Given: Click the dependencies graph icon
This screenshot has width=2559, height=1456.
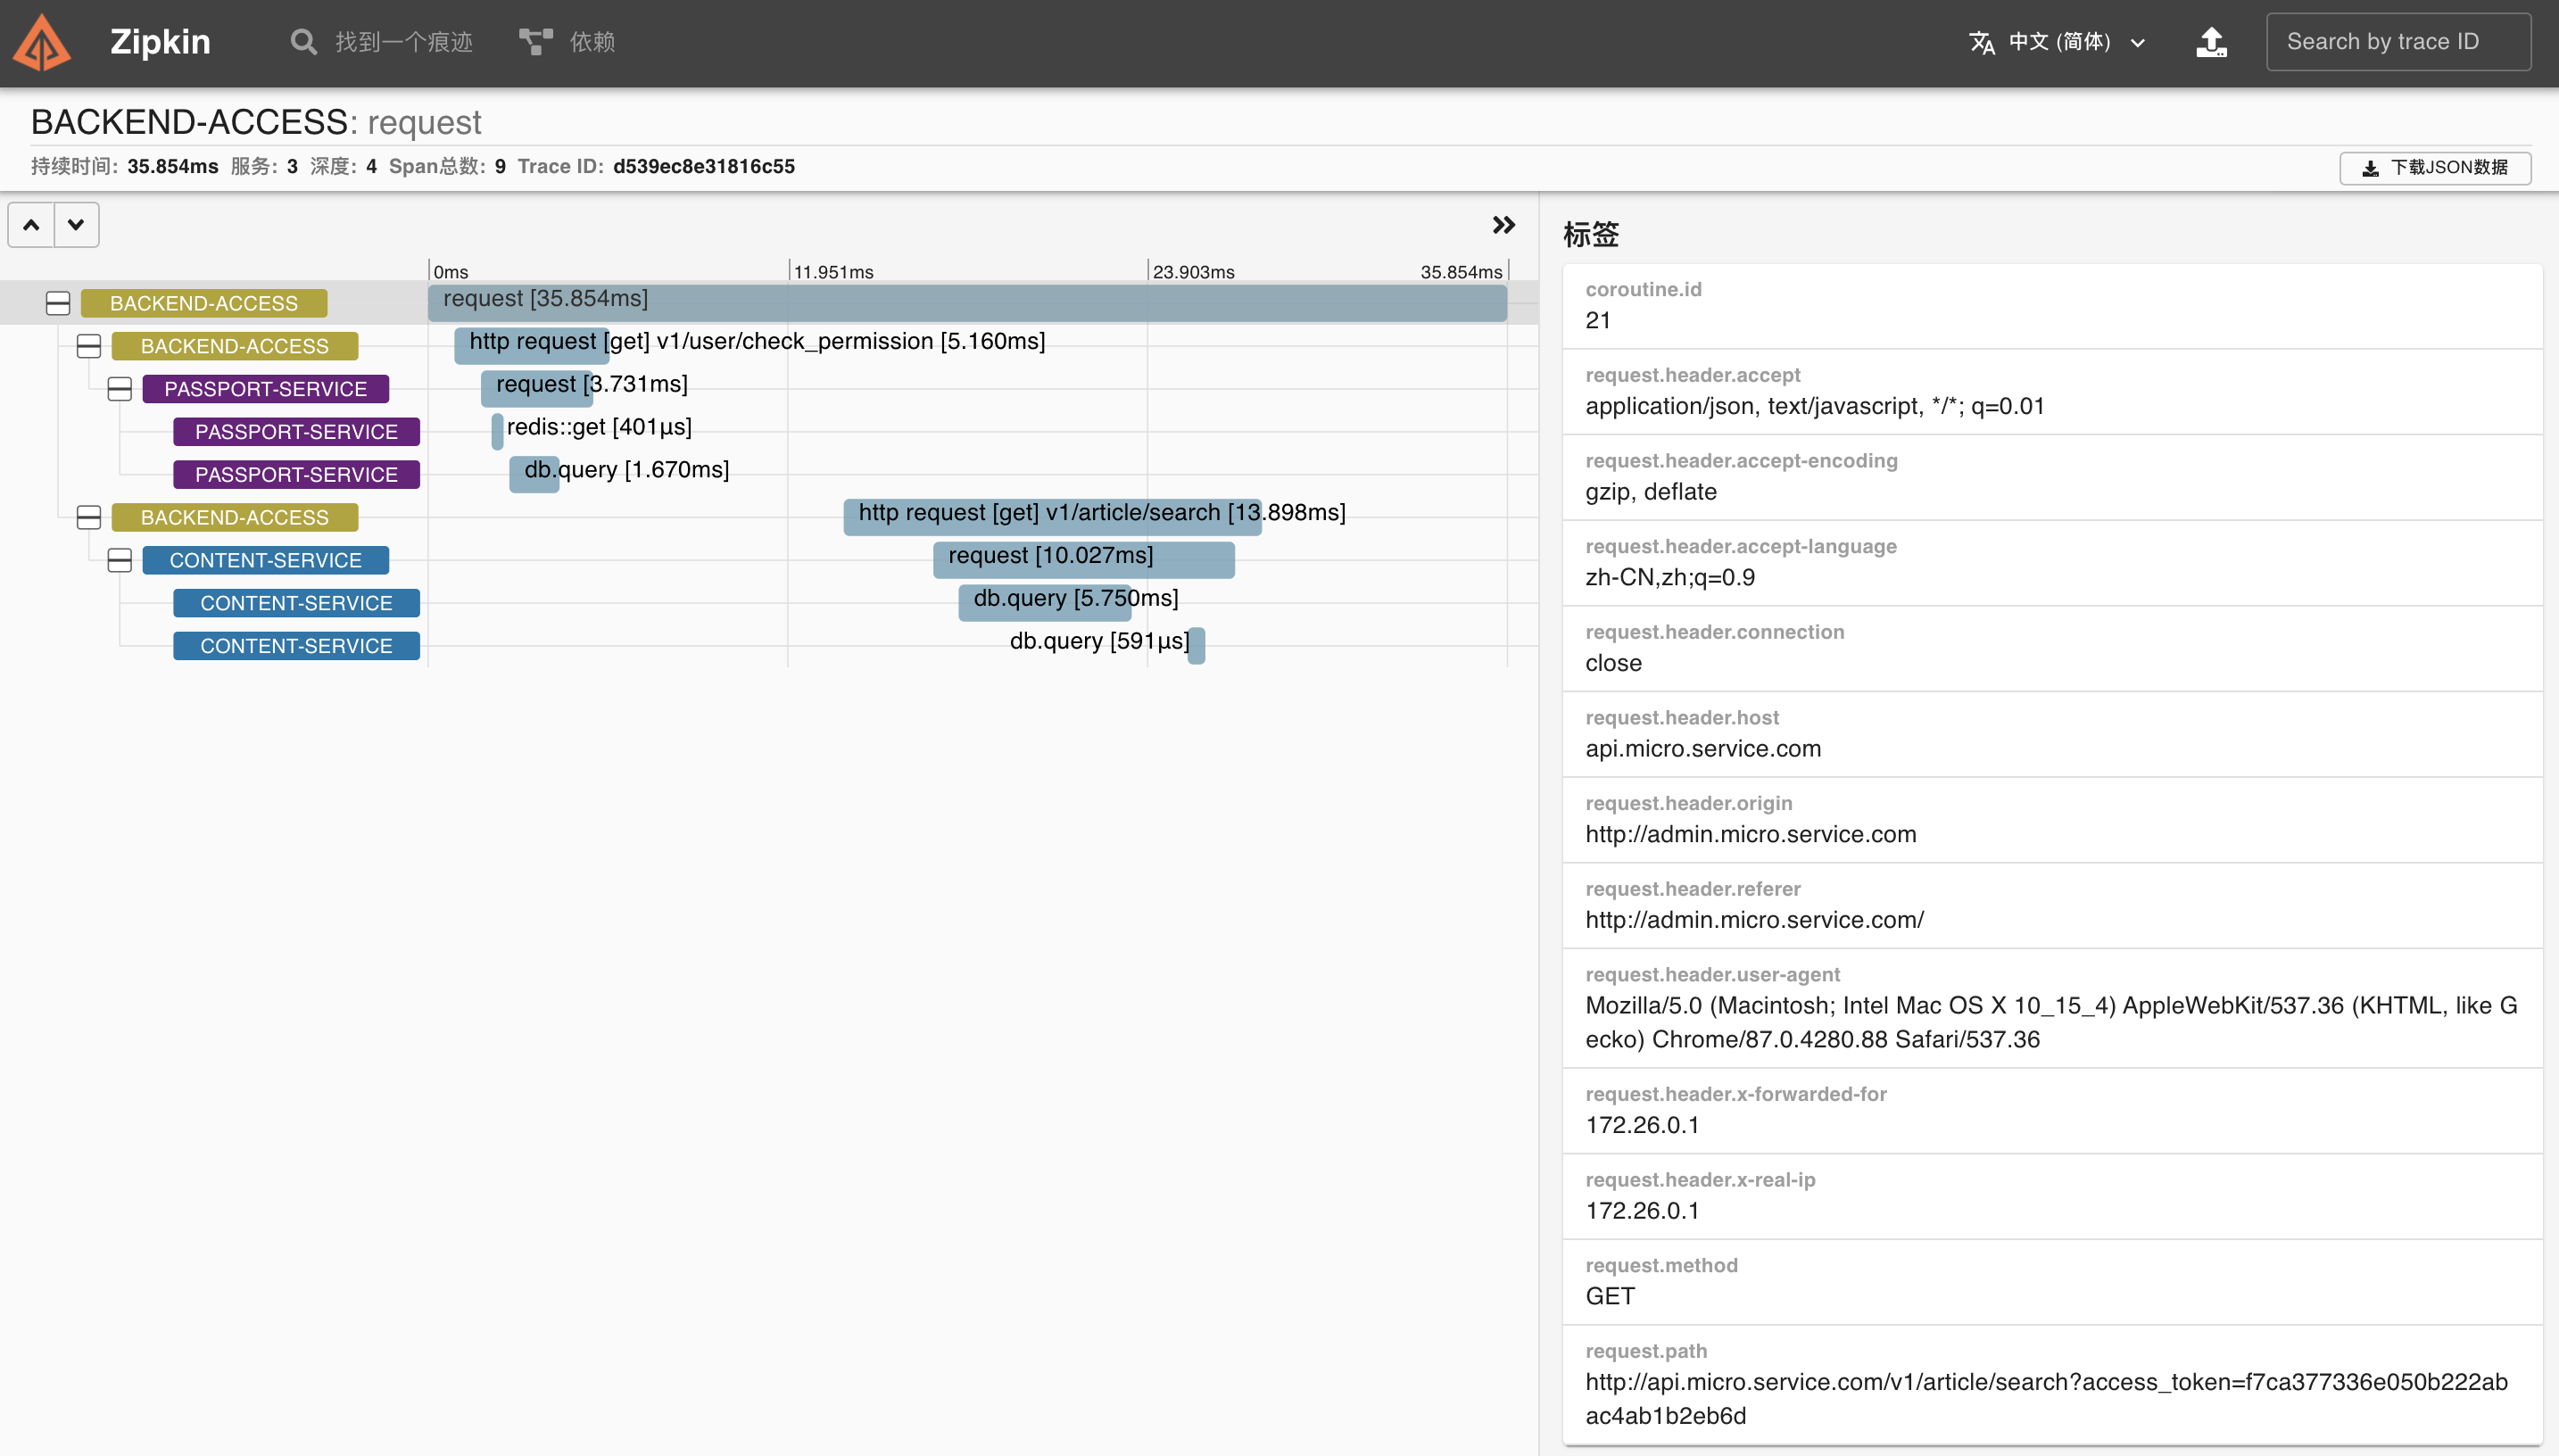Looking at the screenshot, I should 536,42.
